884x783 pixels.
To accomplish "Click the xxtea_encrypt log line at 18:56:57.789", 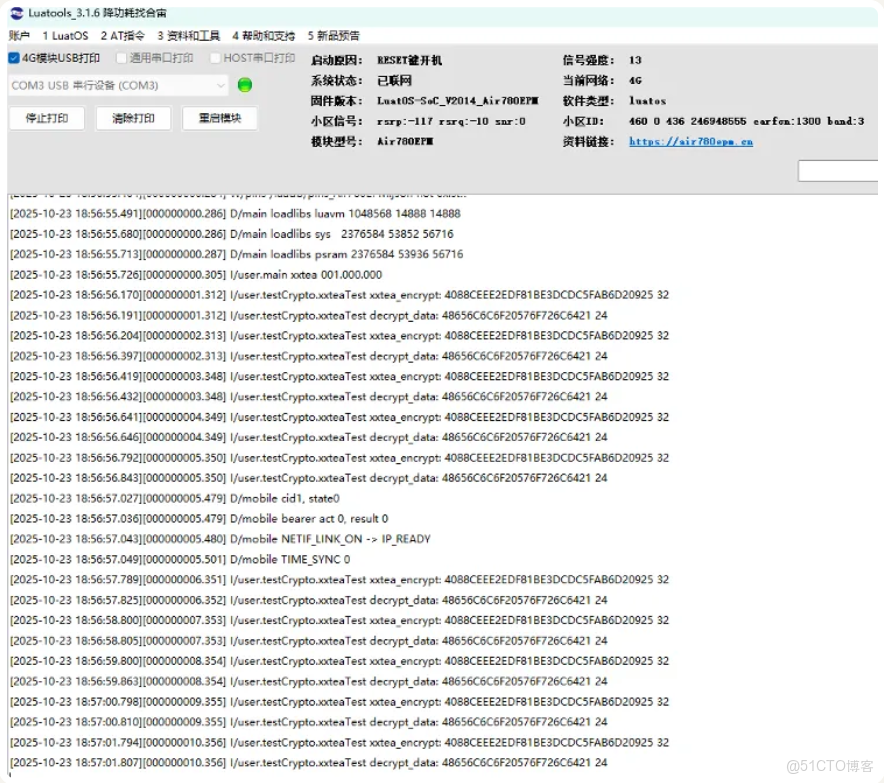I will point(339,579).
